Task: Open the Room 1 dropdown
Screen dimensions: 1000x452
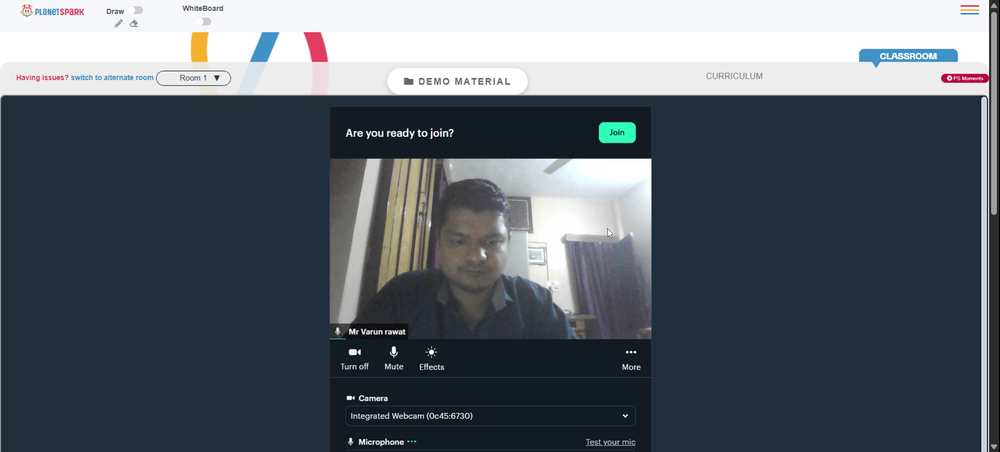Action: [x=193, y=78]
